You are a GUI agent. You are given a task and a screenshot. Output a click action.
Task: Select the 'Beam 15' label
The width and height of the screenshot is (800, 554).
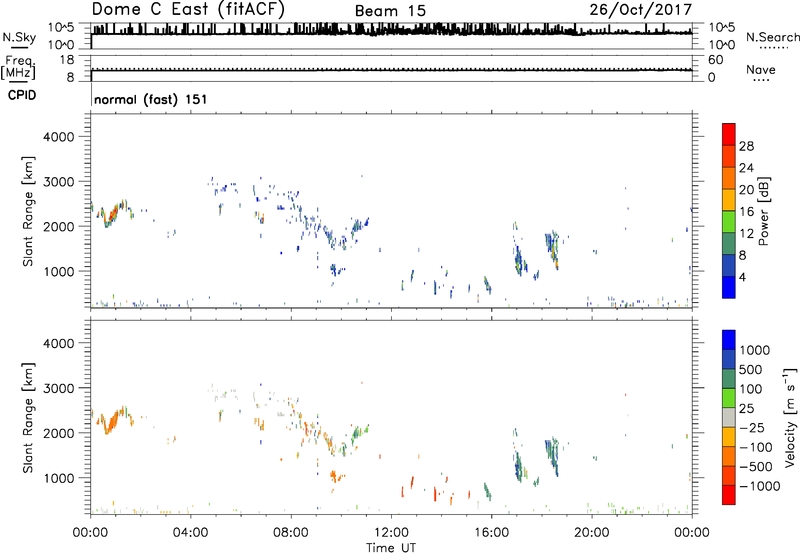[x=390, y=11]
